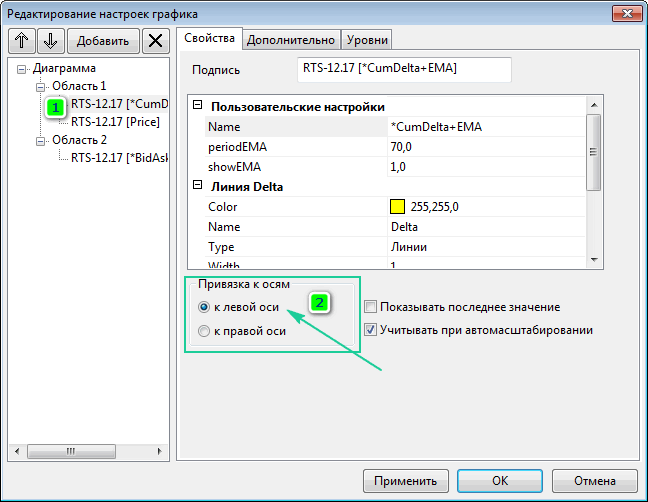Switch to the 'Дополнительно' tab

click(x=291, y=39)
